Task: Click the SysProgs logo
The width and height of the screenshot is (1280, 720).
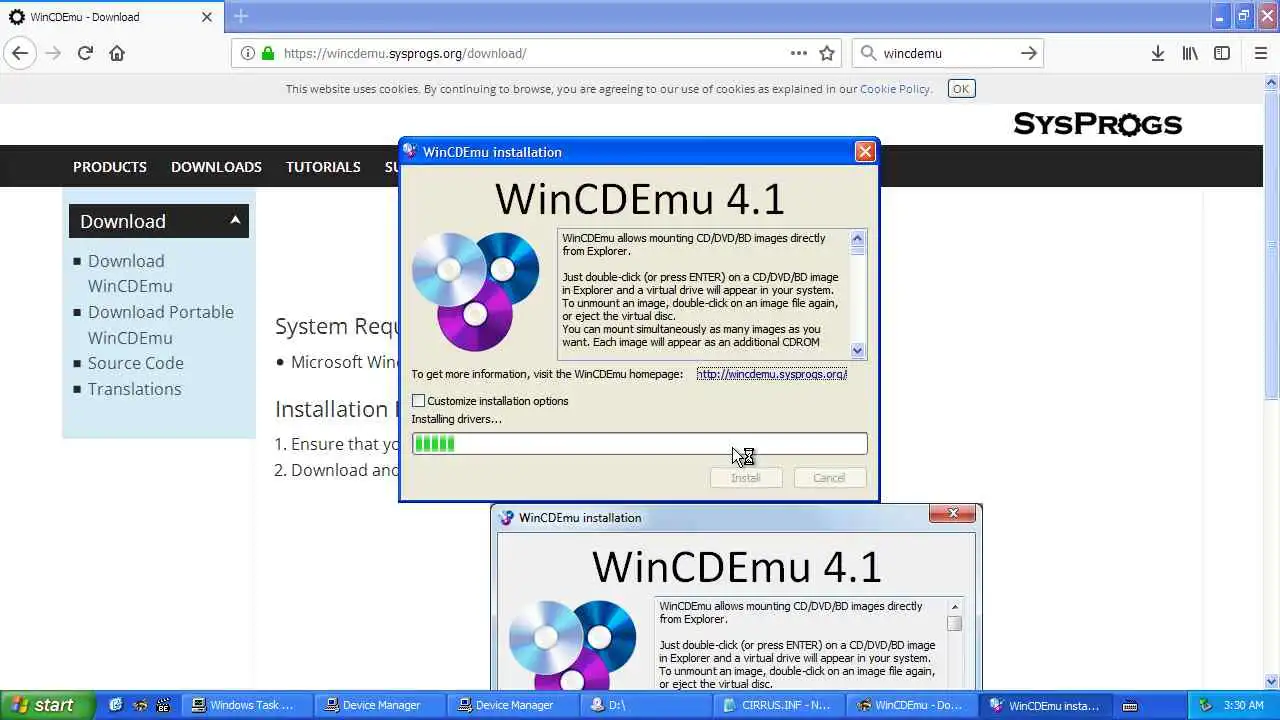Action: (1097, 124)
